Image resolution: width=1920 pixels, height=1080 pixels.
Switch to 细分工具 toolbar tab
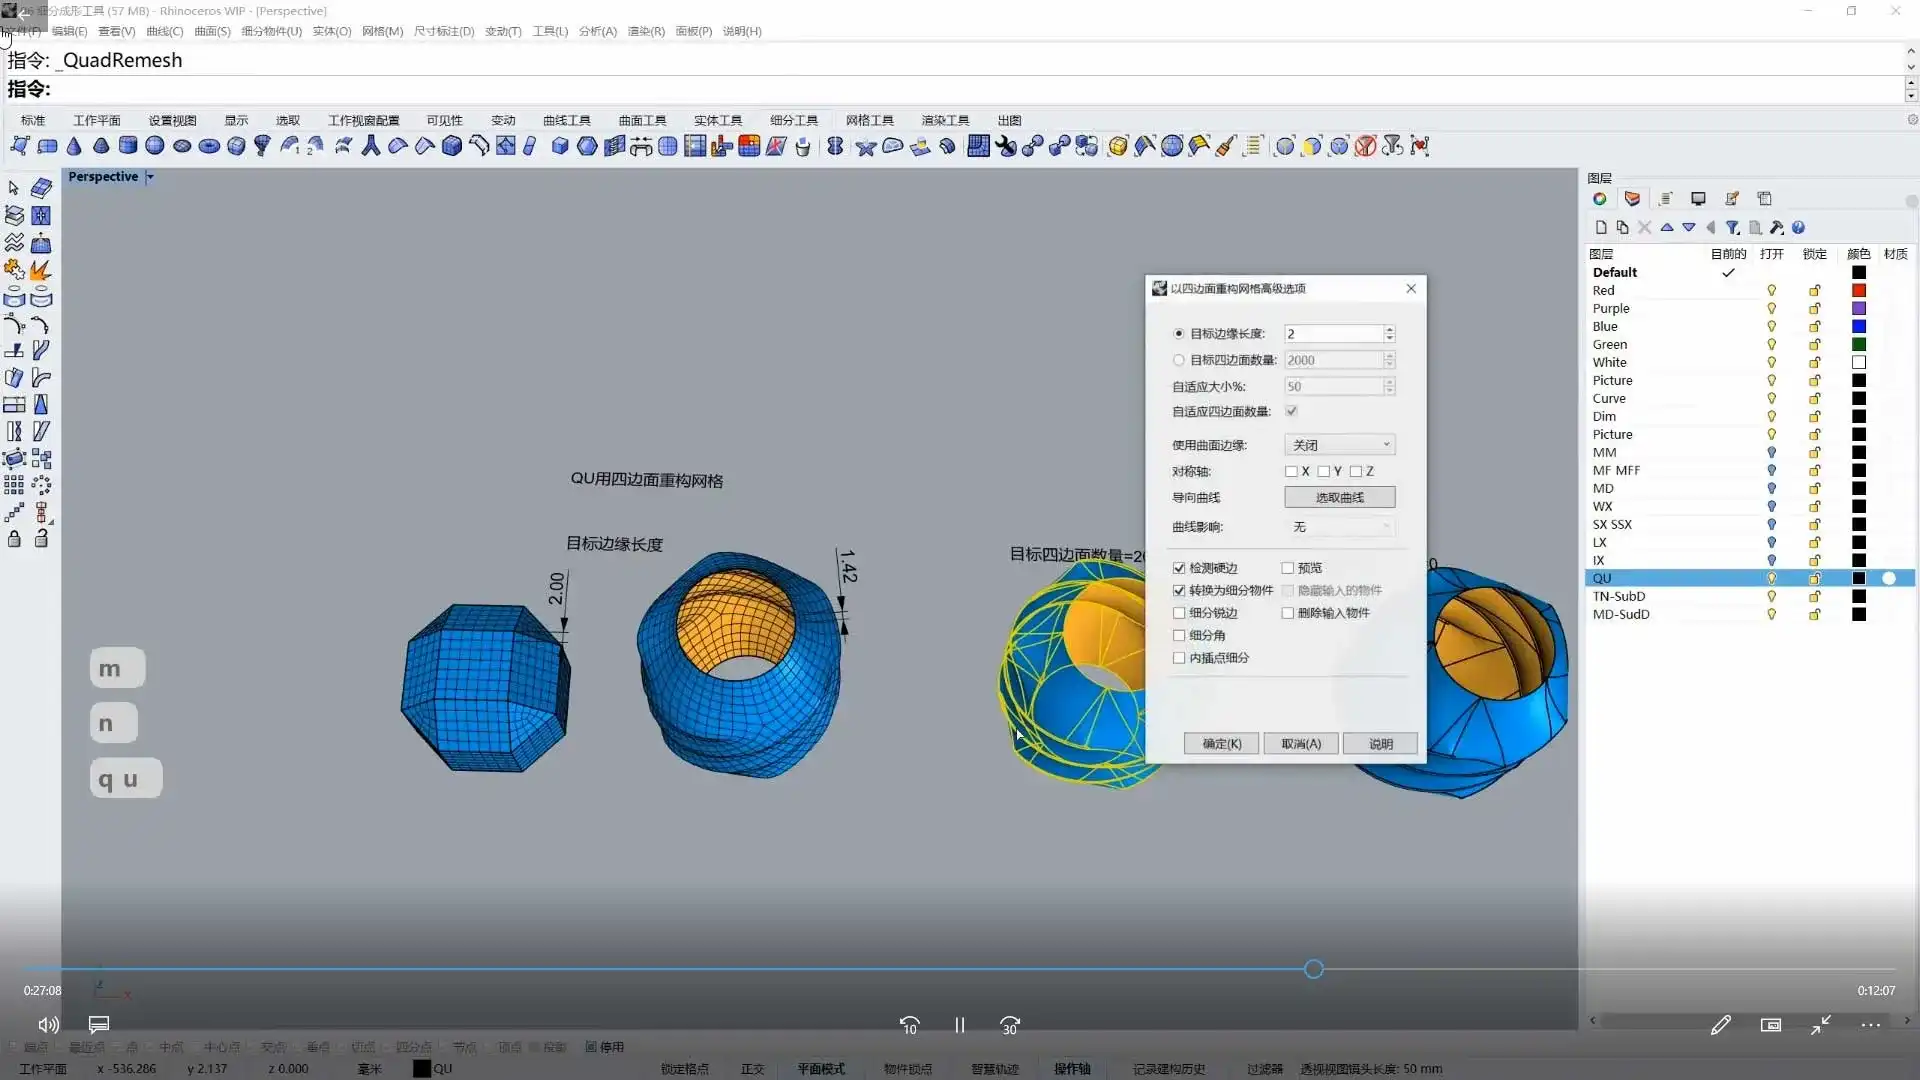coord(794,120)
